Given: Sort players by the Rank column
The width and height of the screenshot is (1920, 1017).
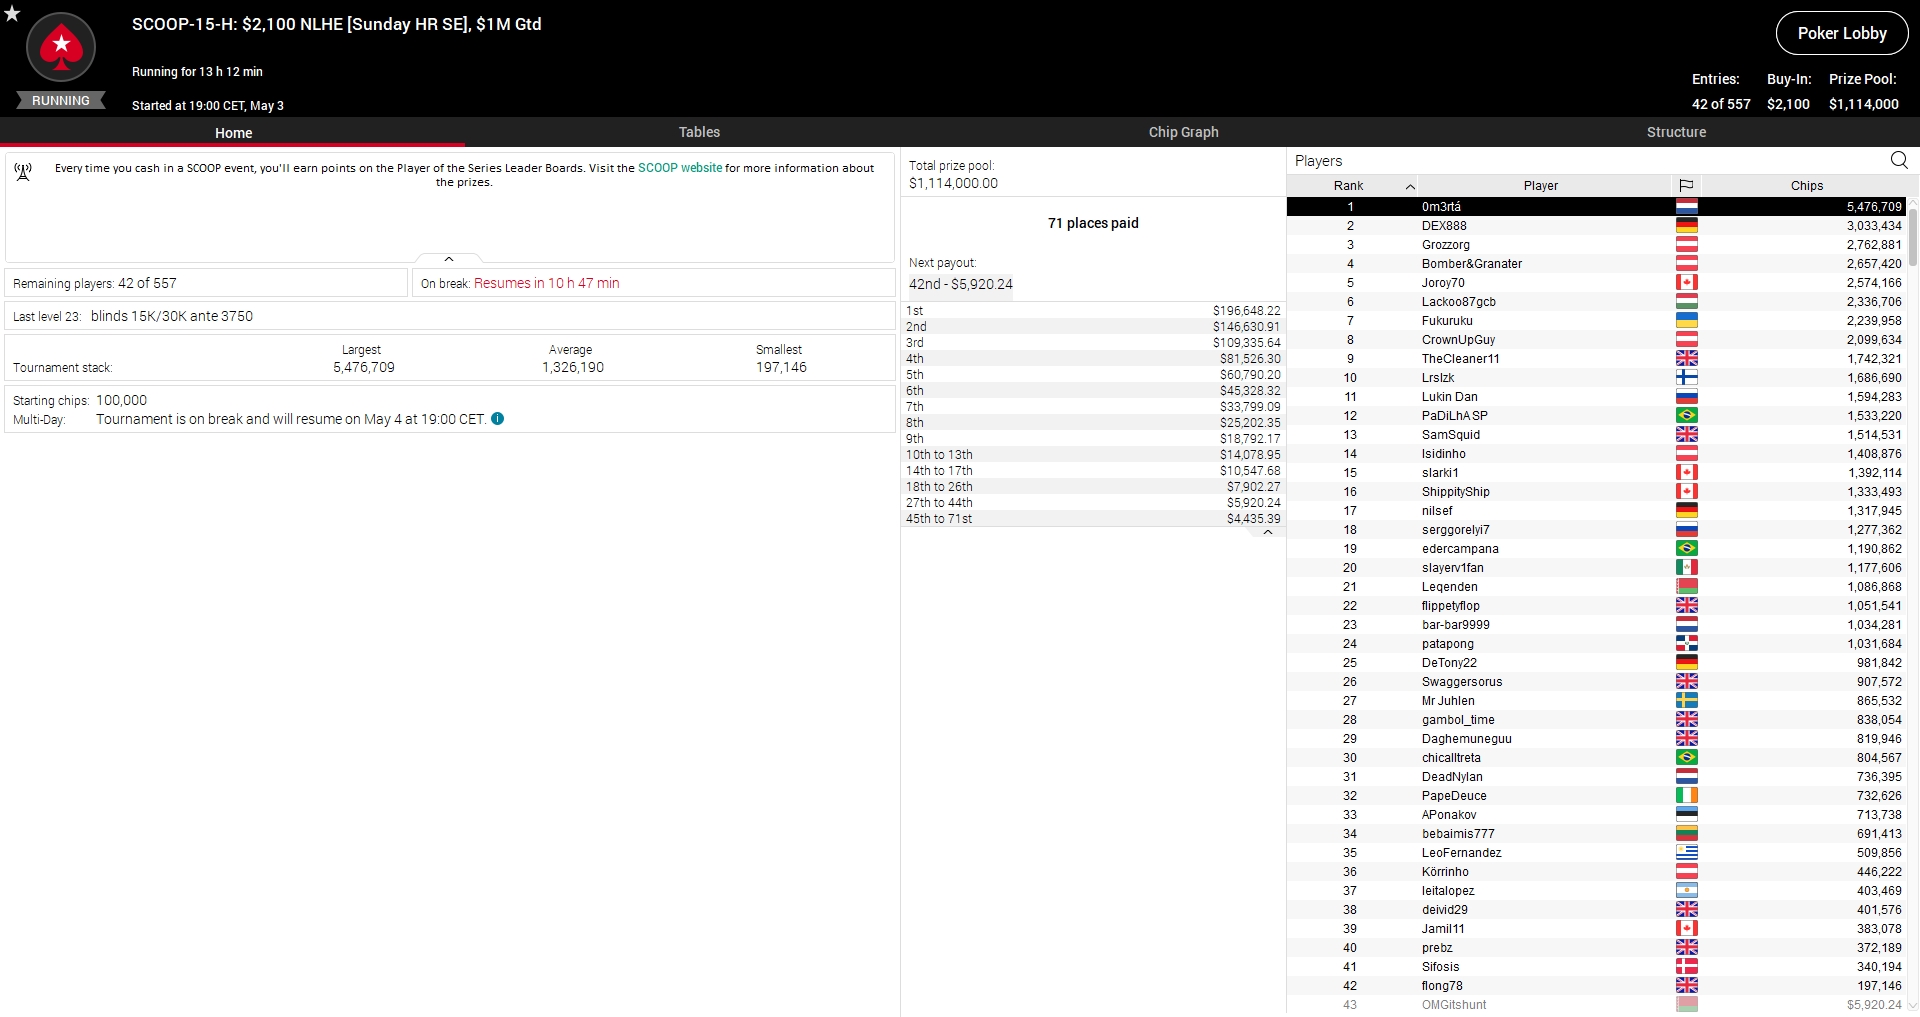Looking at the screenshot, I should click(x=1352, y=186).
